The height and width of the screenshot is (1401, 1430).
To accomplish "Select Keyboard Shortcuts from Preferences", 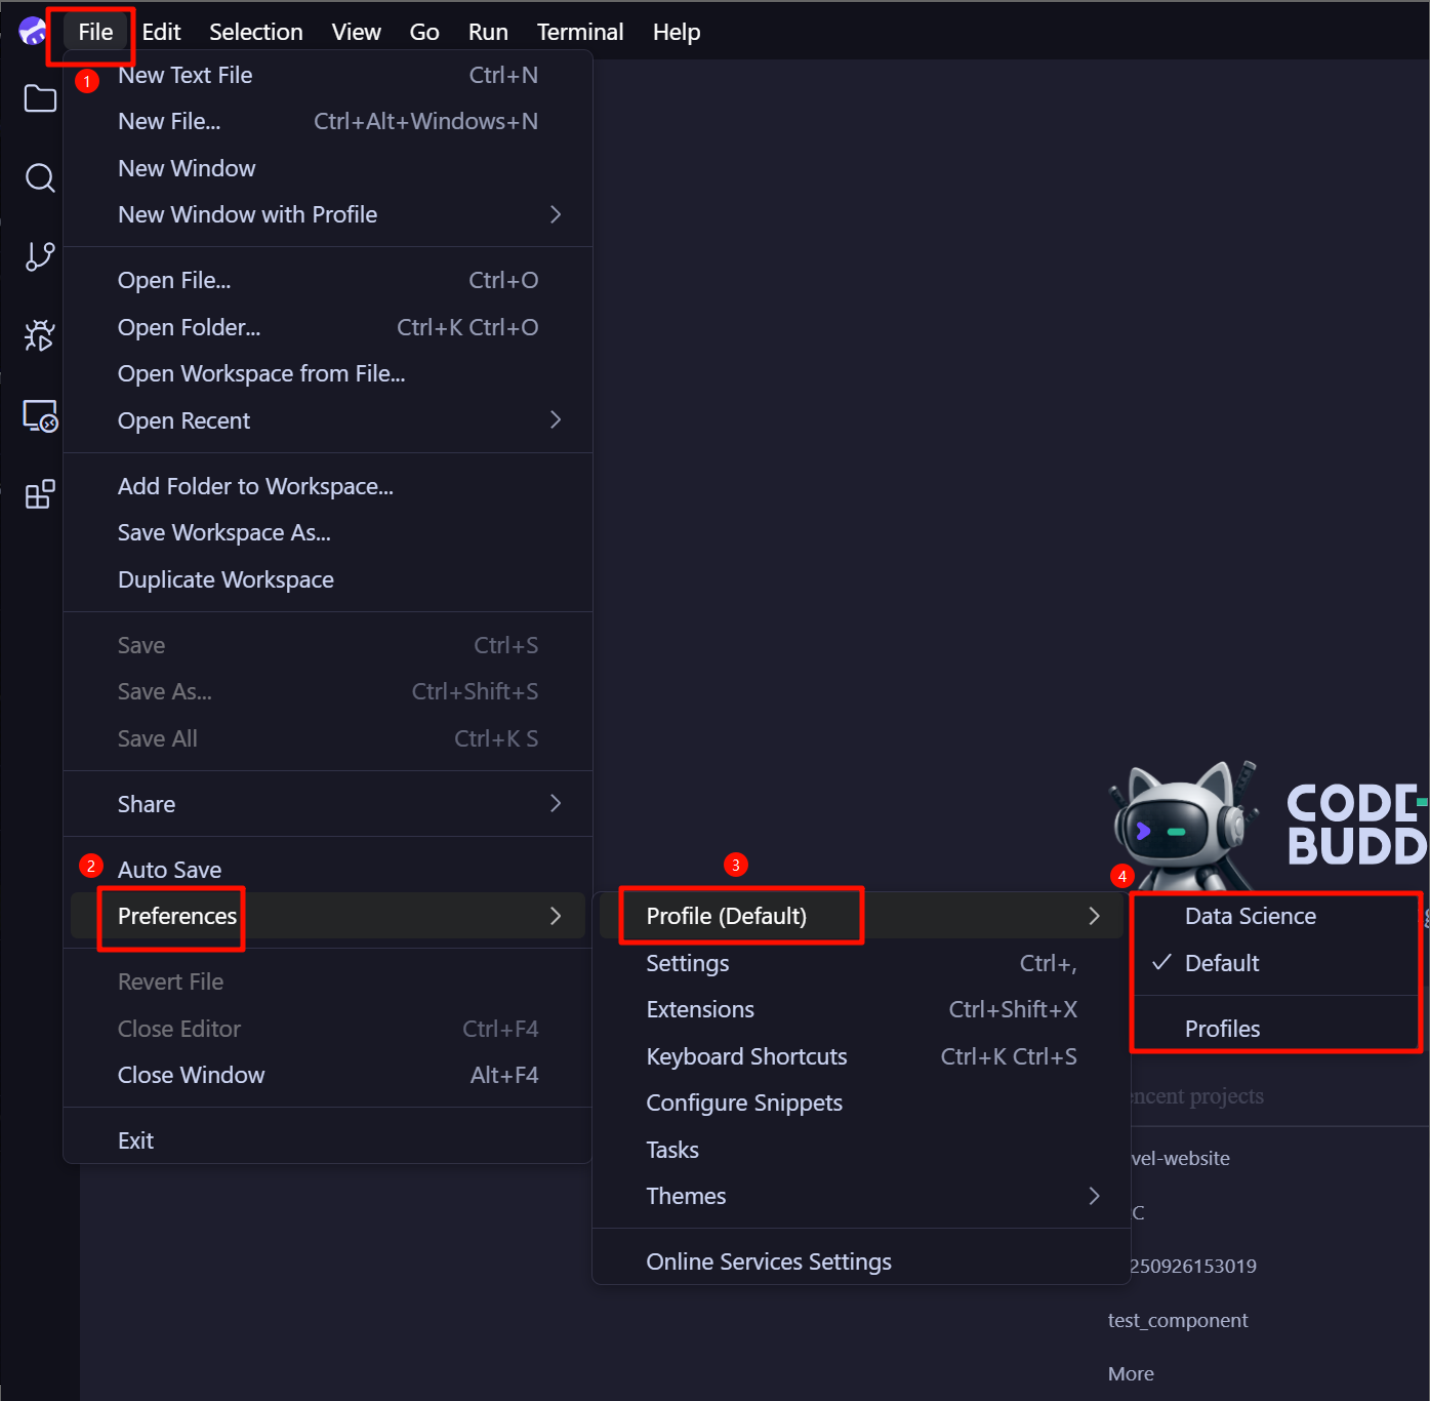I will pos(746,1056).
